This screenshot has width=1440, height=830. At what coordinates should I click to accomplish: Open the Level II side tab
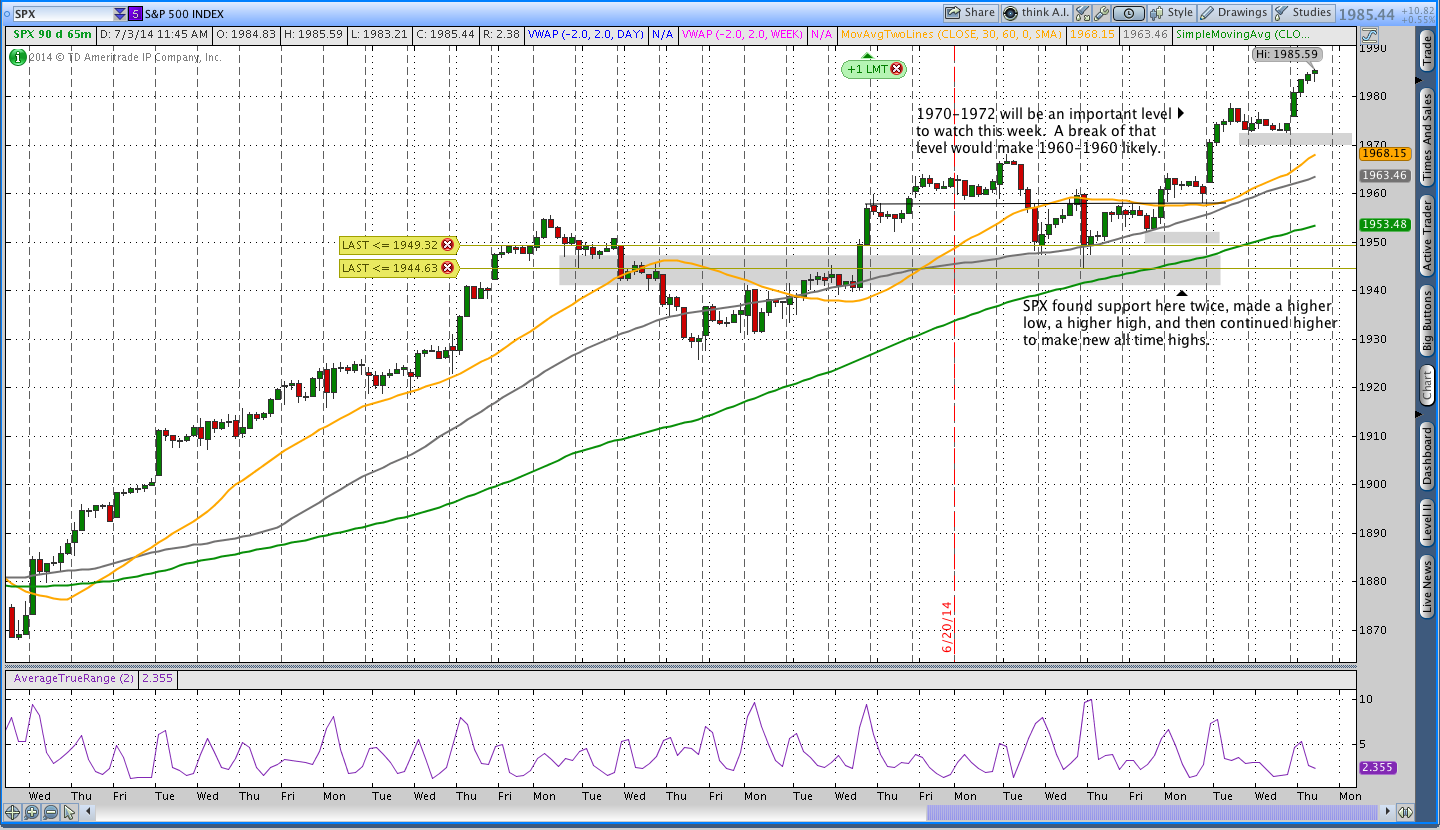coord(1427,523)
